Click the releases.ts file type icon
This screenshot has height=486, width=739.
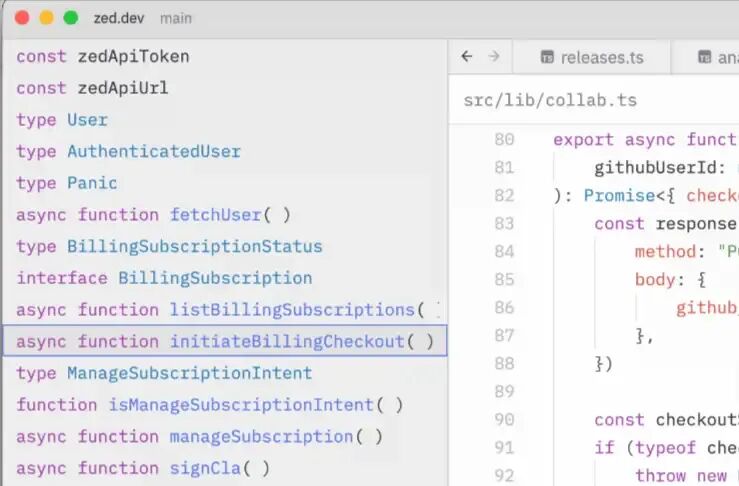547,57
